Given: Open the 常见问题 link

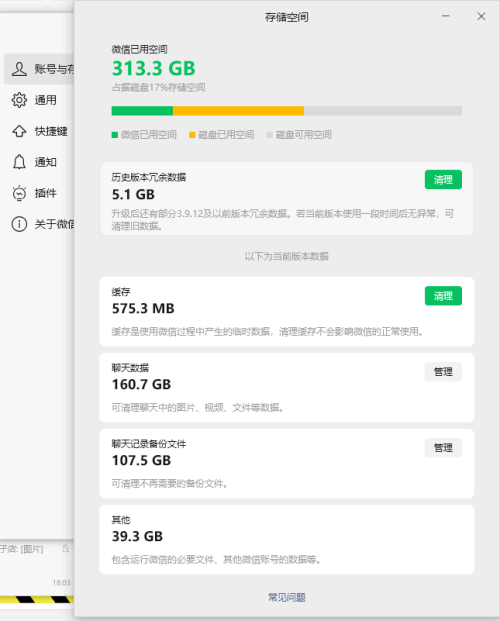Looking at the screenshot, I should point(287,597).
